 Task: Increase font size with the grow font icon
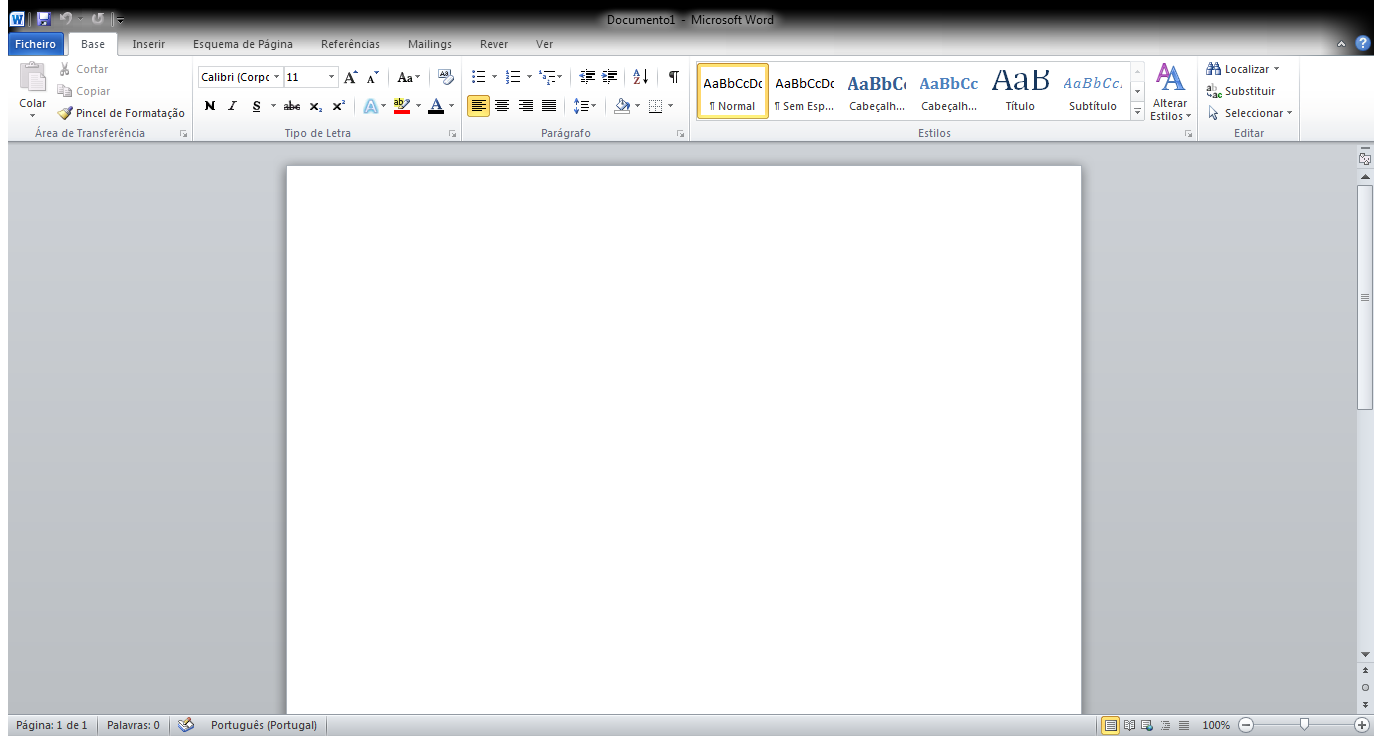pos(350,77)
